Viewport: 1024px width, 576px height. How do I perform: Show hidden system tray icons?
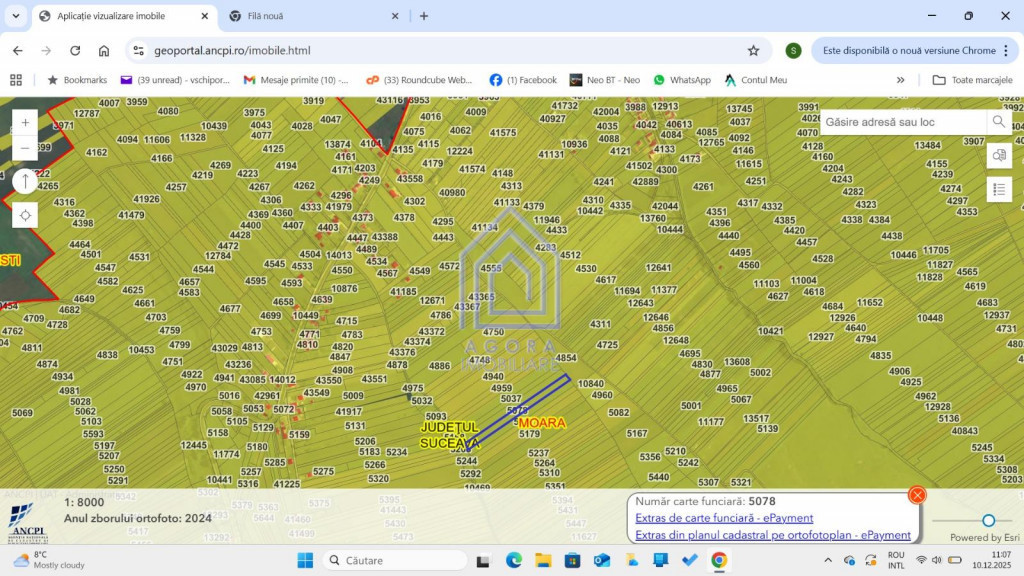[x=827, y=560]
